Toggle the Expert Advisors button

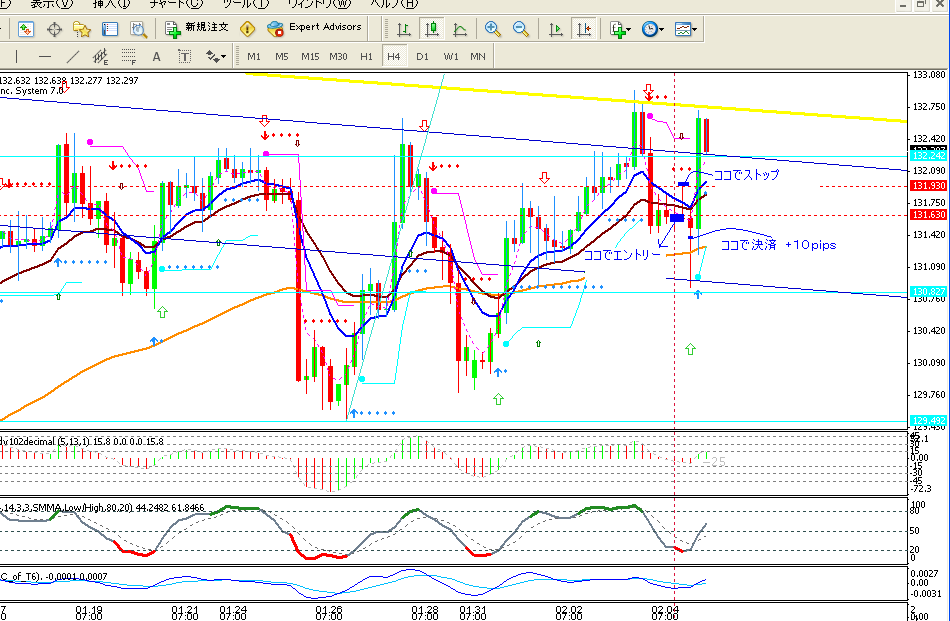click(315, 28)
